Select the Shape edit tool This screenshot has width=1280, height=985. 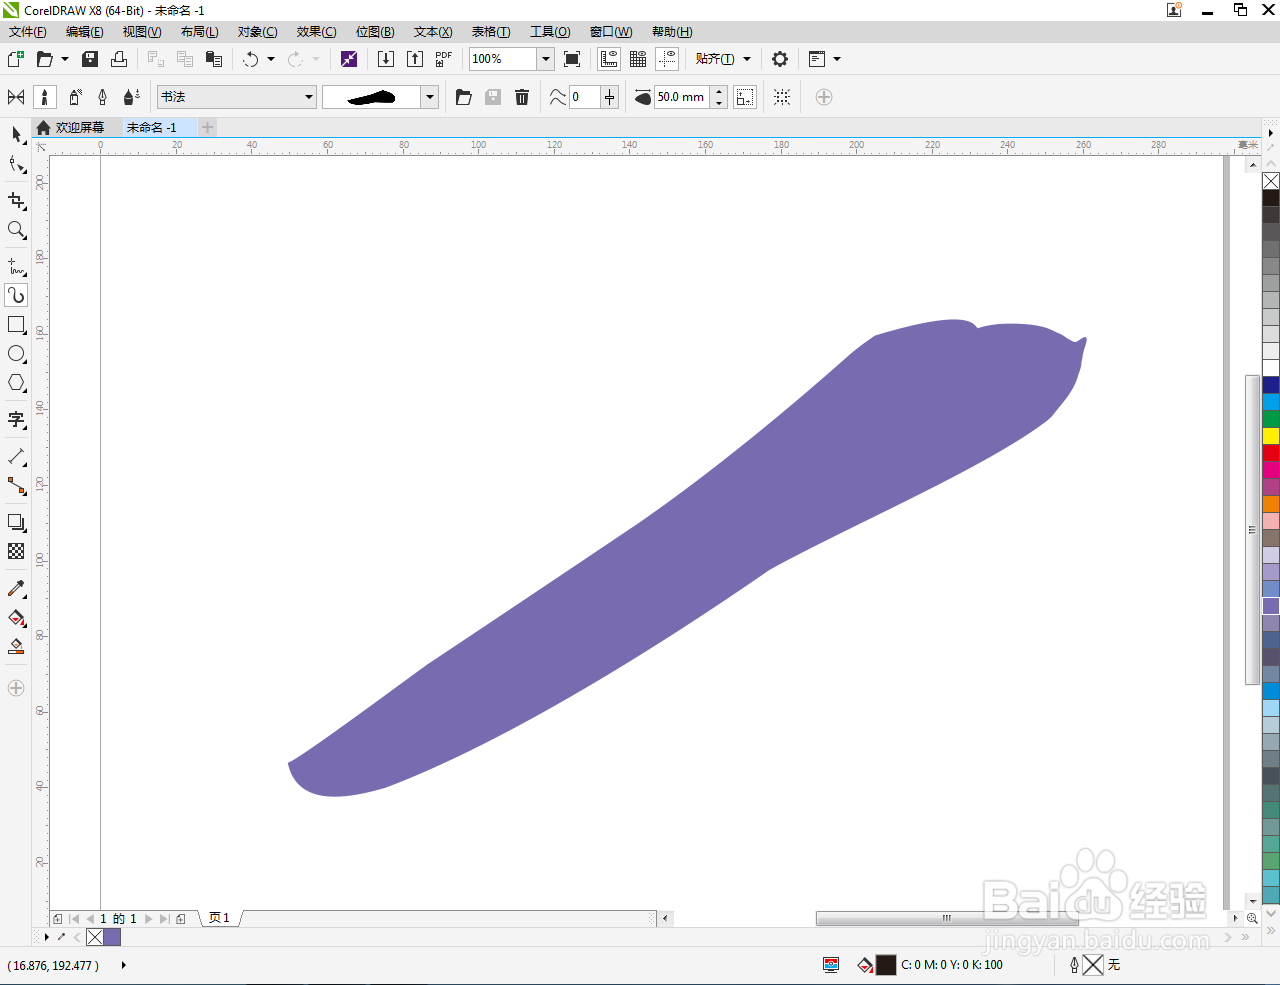(16, 165)
